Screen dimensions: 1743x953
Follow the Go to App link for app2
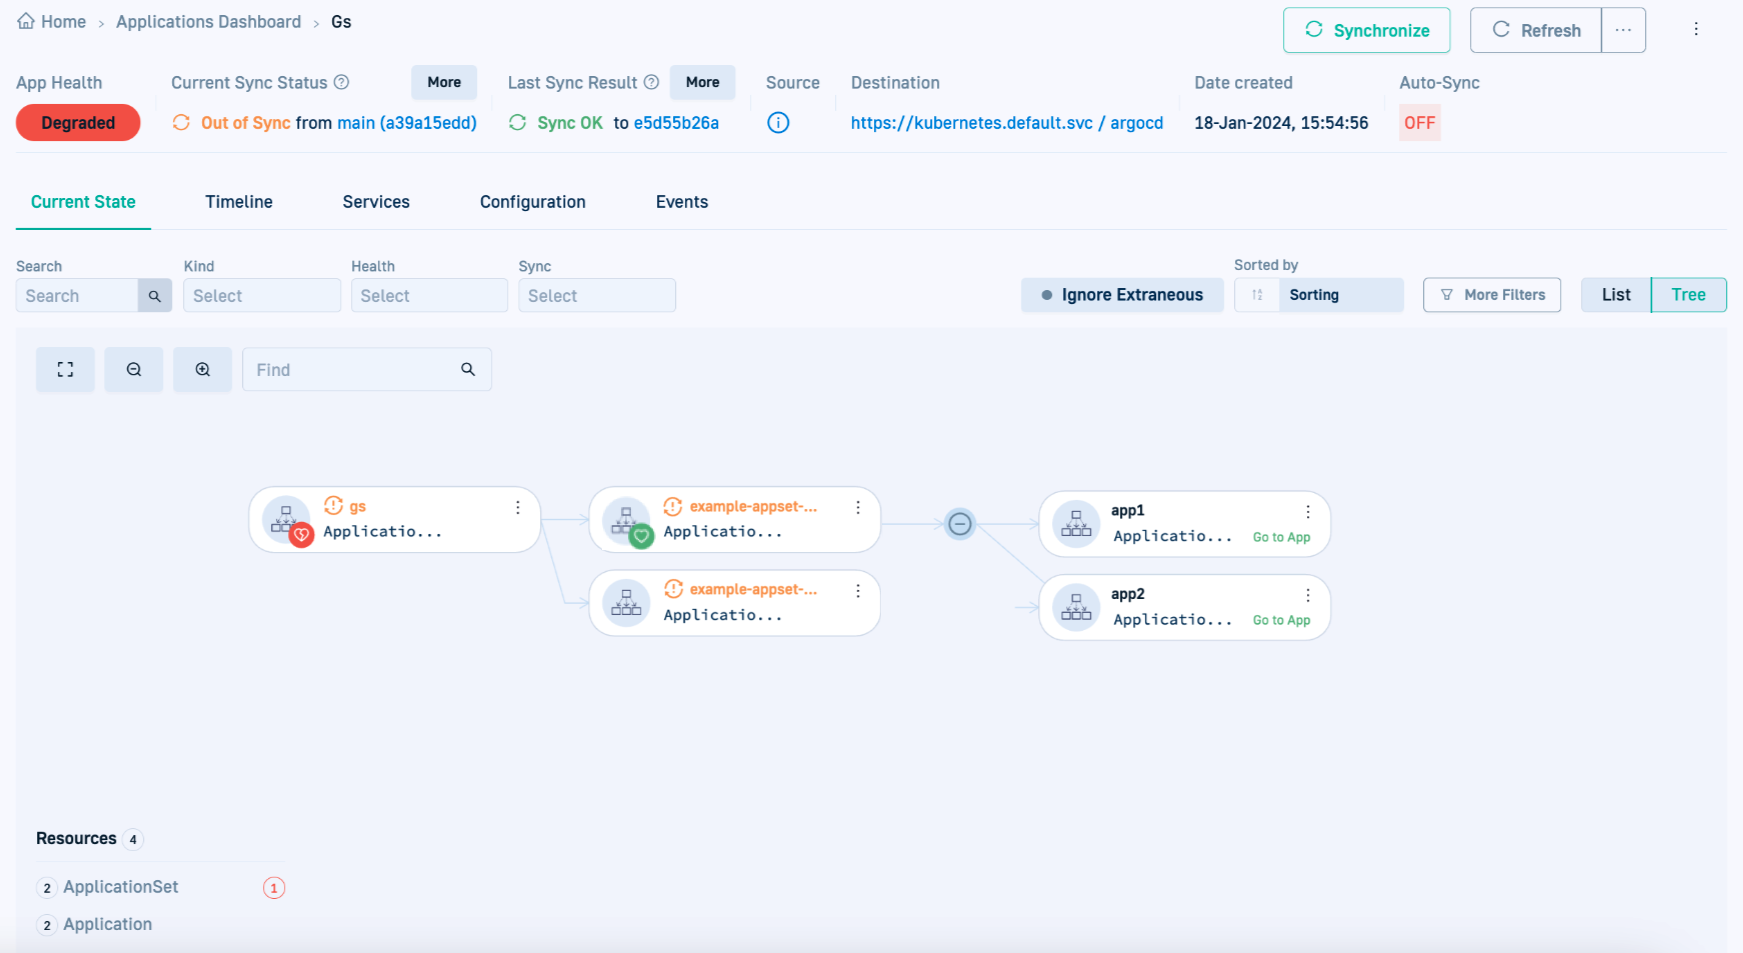[1281, 620]
